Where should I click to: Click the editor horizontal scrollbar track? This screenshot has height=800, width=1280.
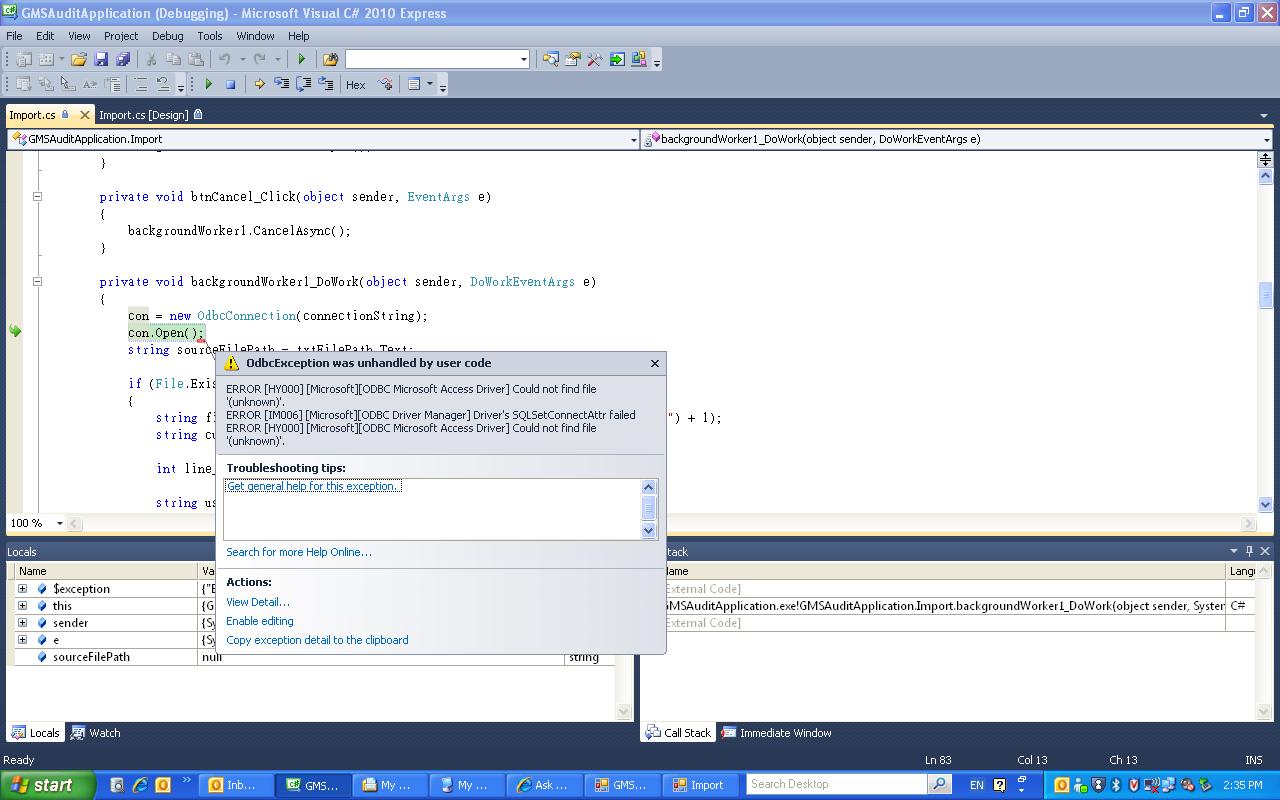pos(660,523)
